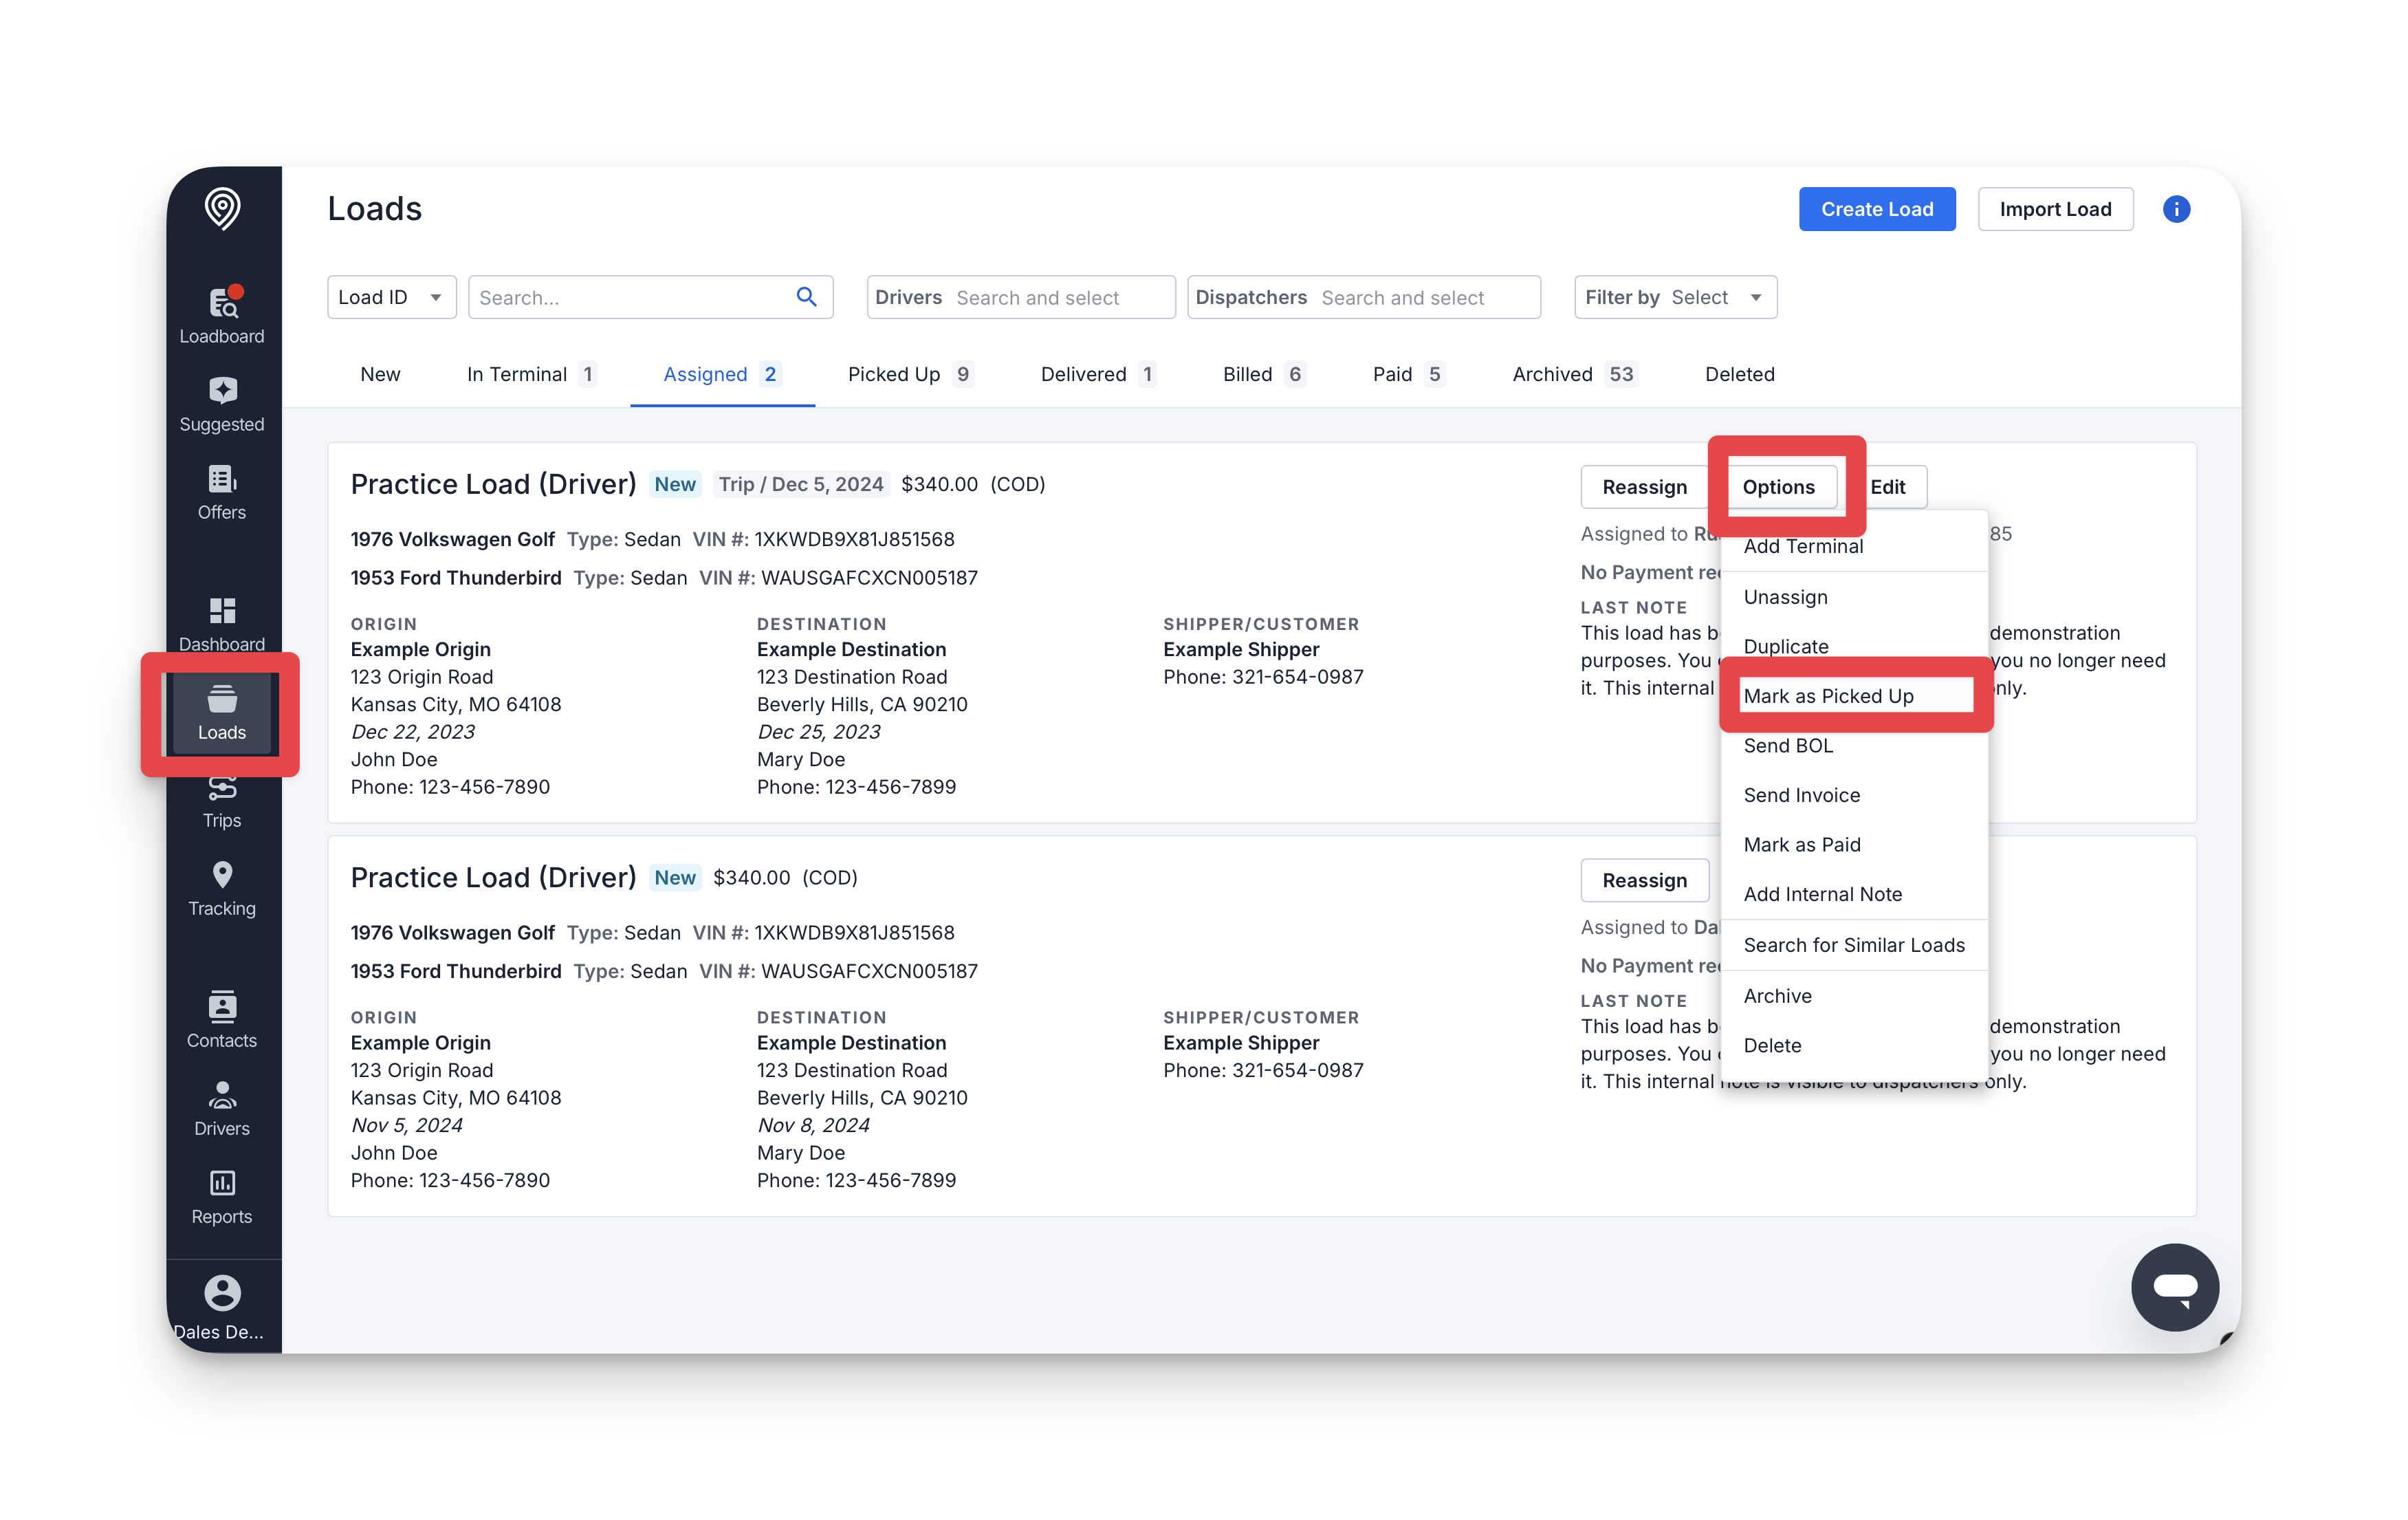Viewport: 2408px width, 1520px height.
Task: Open Reports from the sidebar
Action: point(222,1196)
